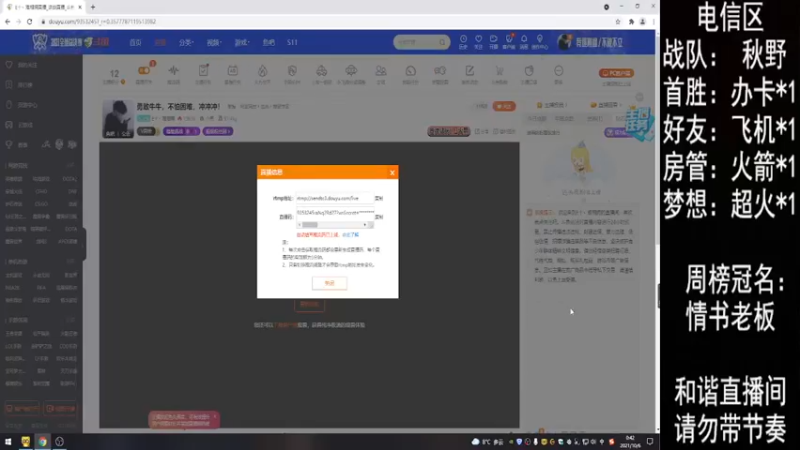Click the orange PC client button
800x450 pixels.
616,73
